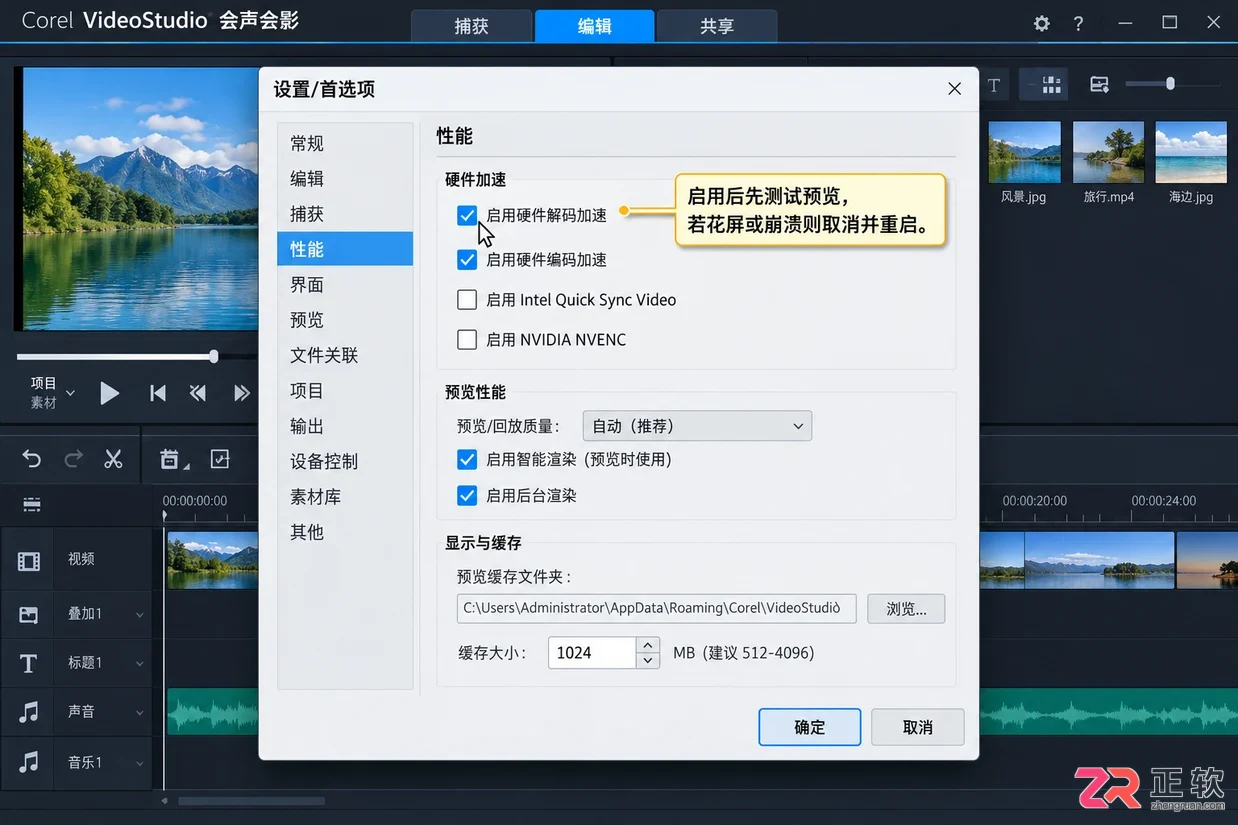Increase cache size with up stepper
This screenshot has width=1238, height=825.
pos(648,645)
